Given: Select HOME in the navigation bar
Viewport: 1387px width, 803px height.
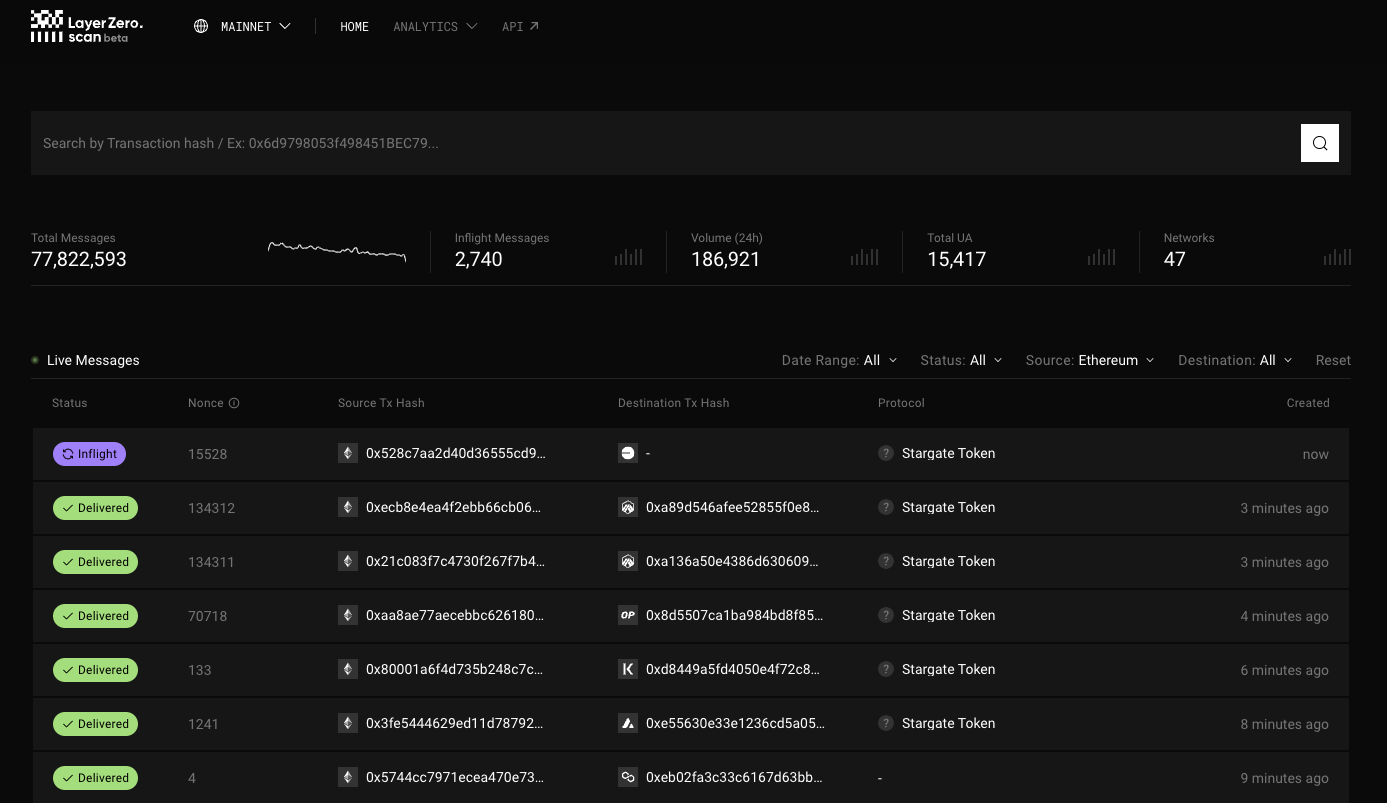Looking at the screenshot, I should click(354, 27).
